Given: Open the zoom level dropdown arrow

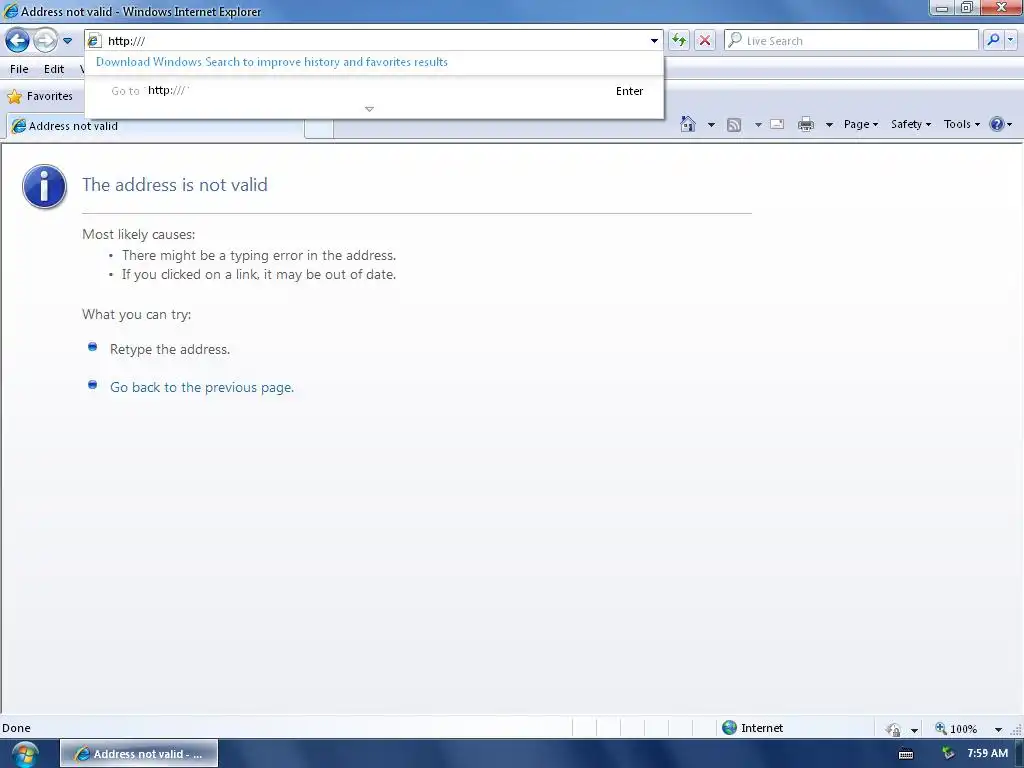Looking at the screenshot, I should pos(998,729).
